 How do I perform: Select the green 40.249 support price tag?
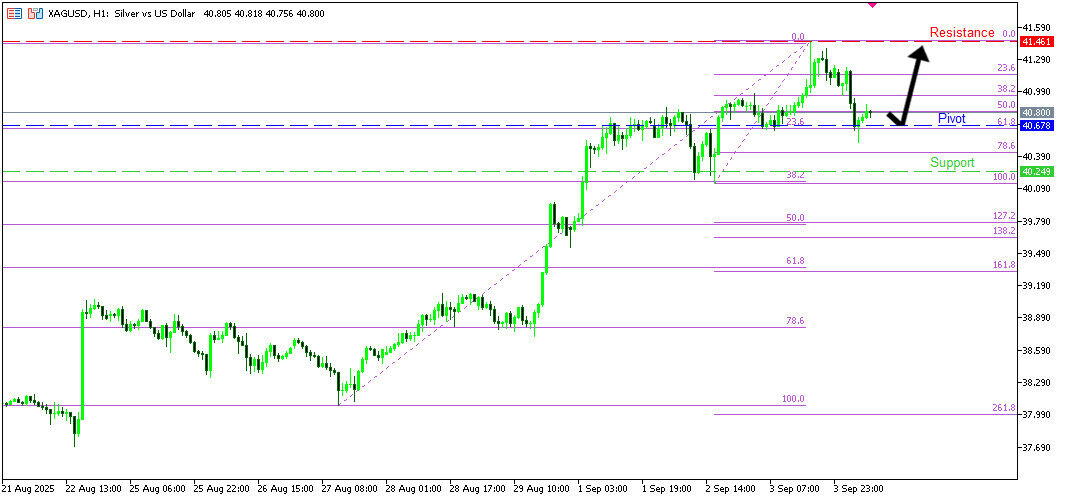tap(1035, 172)
